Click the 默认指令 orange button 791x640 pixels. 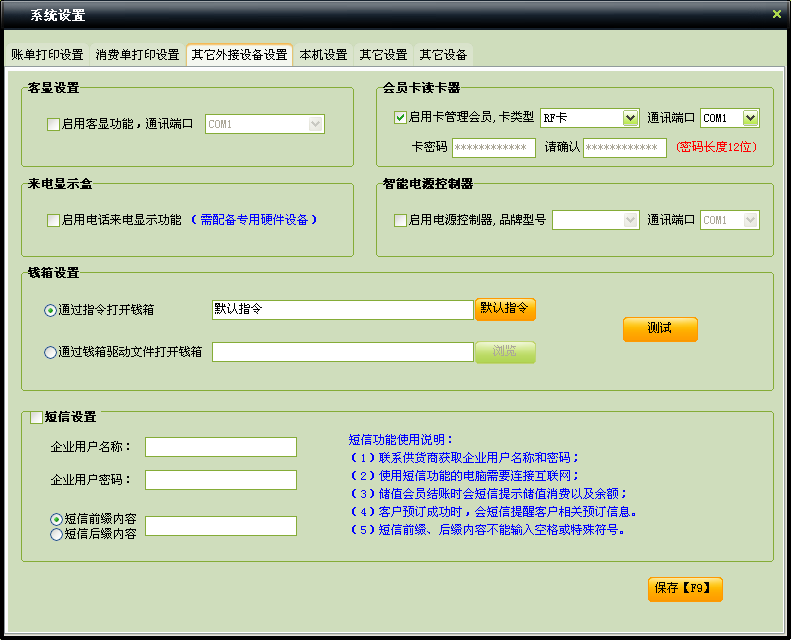505,309
